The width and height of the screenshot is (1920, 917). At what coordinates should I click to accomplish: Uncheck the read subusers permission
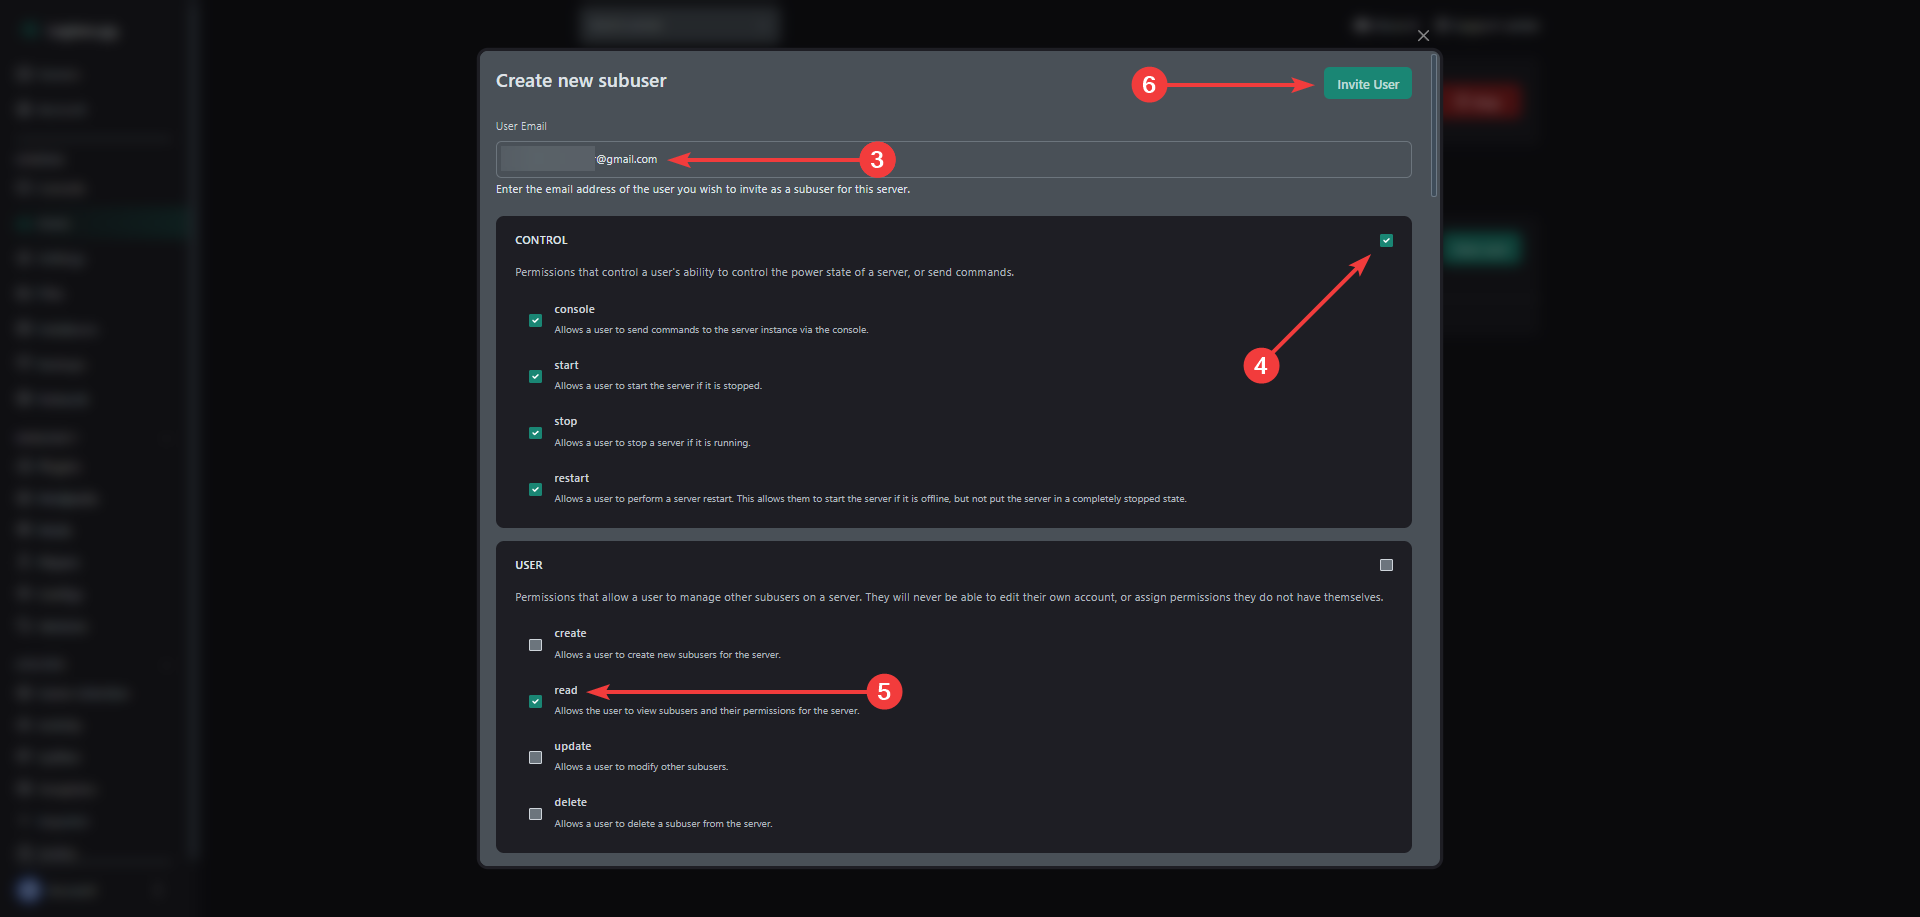point(535,701)
